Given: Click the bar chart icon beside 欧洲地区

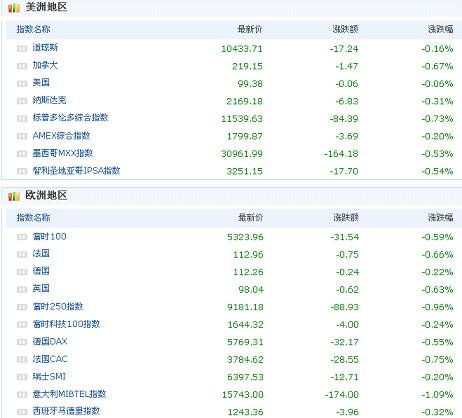Looking at the screenshot, I should click(x=14, y=196).
